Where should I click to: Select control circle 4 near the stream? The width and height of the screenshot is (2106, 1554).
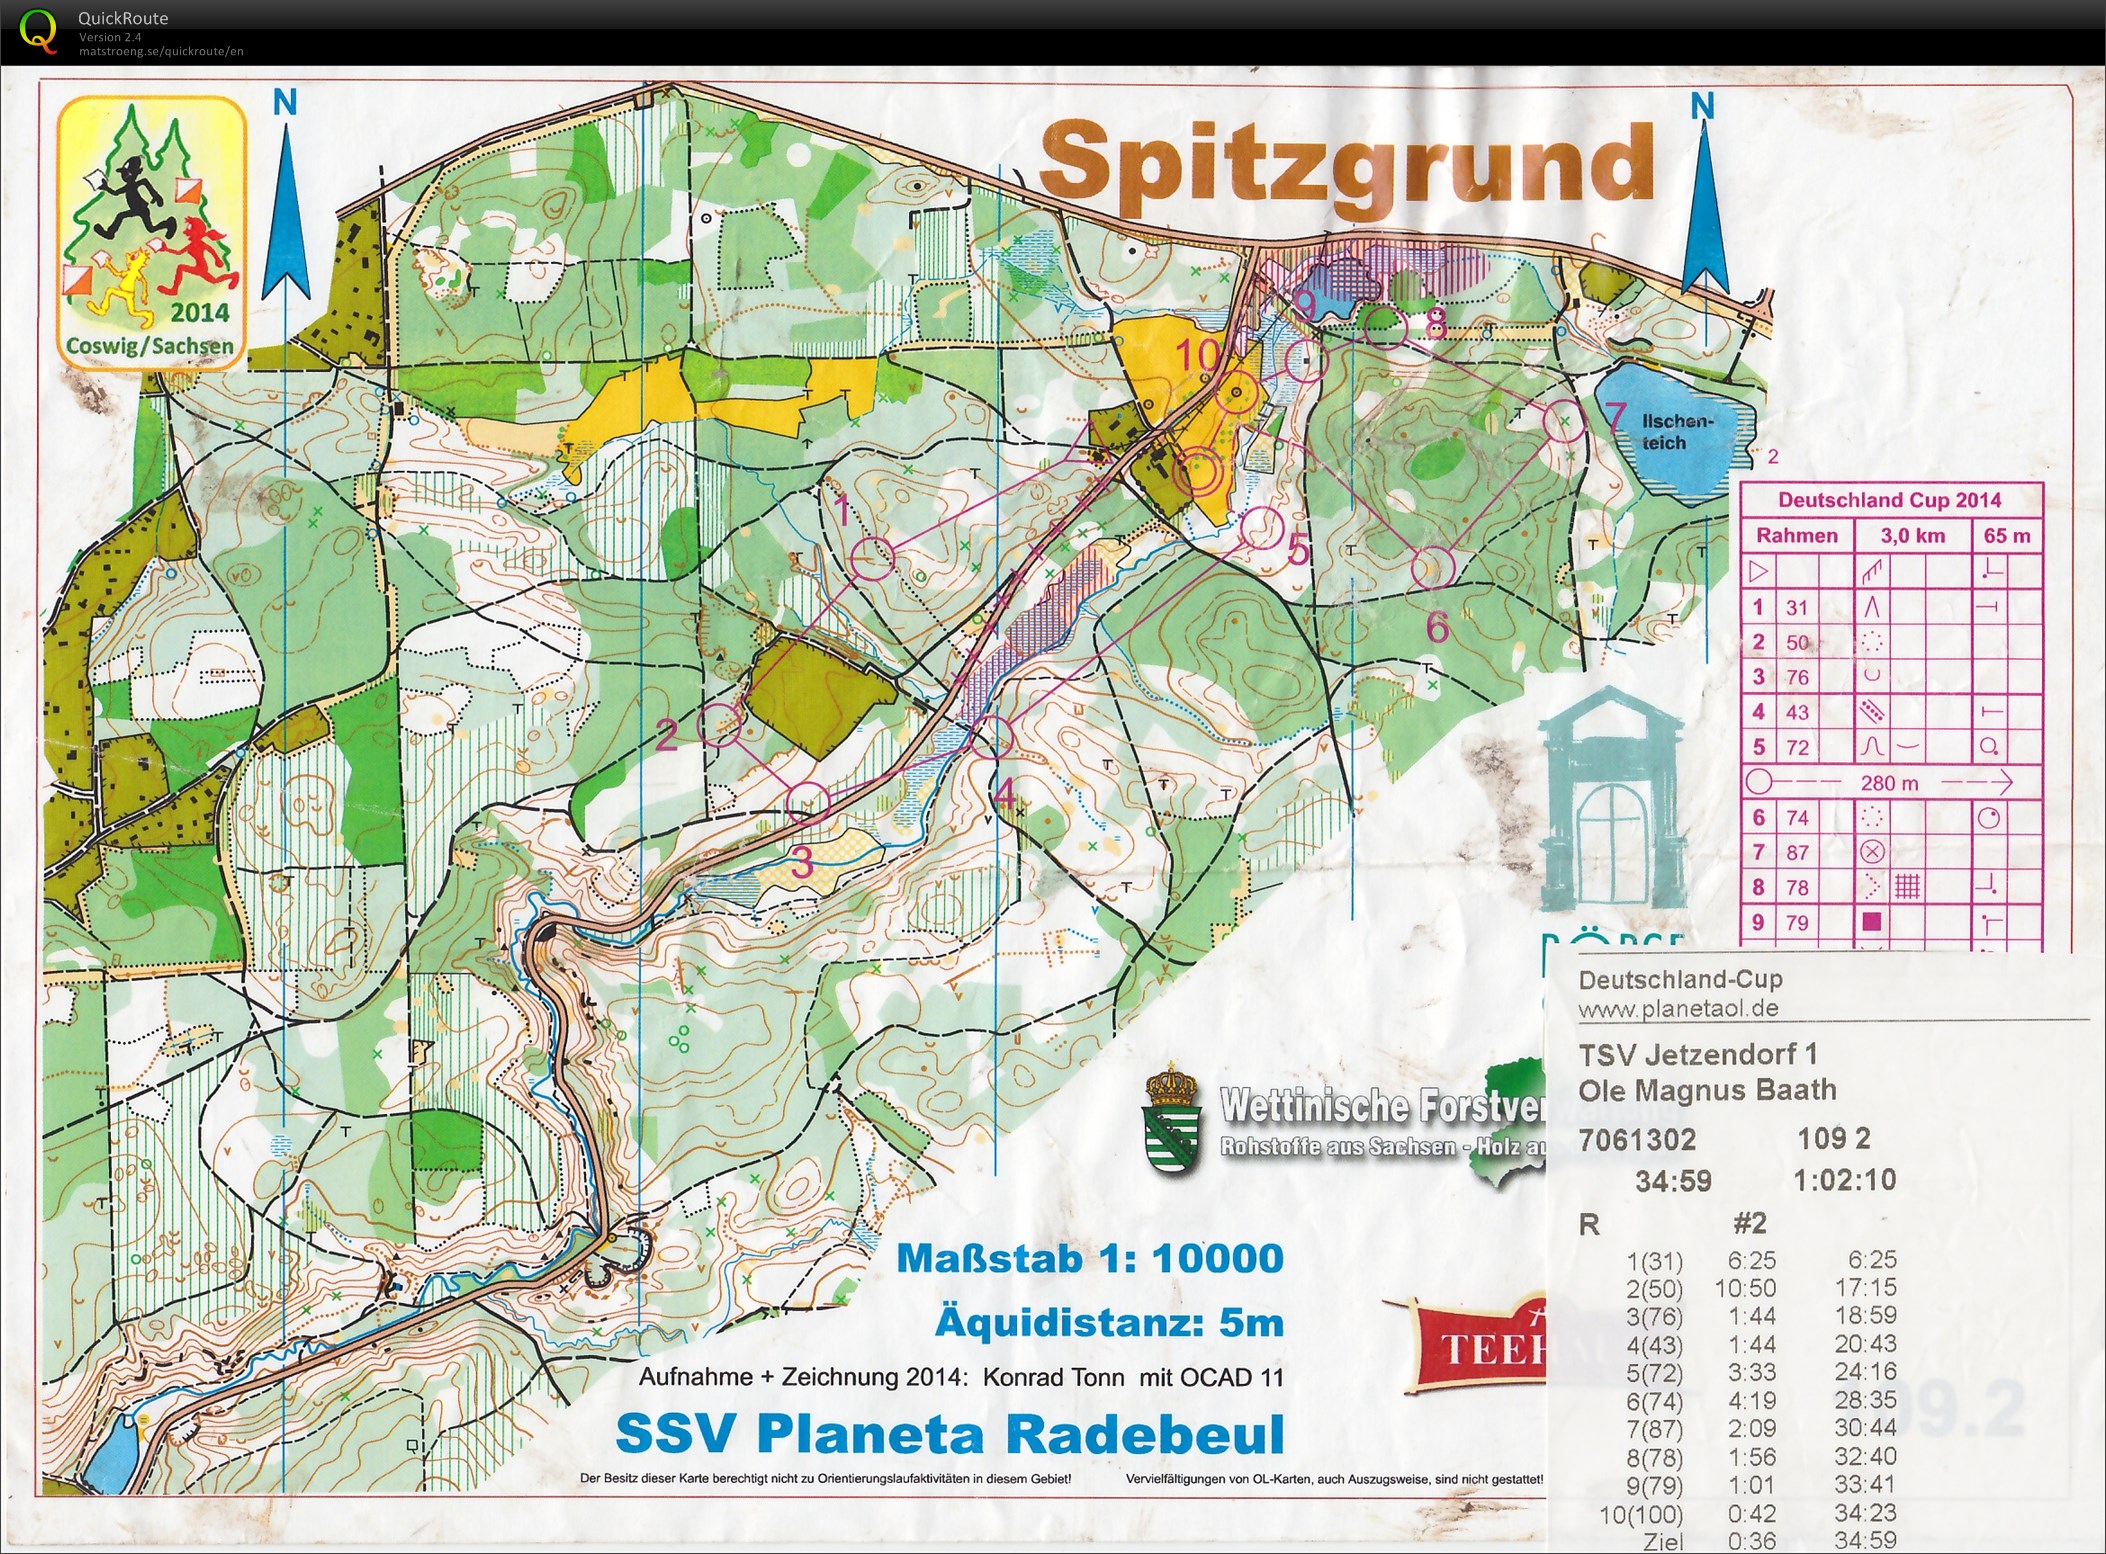(990, 738)
